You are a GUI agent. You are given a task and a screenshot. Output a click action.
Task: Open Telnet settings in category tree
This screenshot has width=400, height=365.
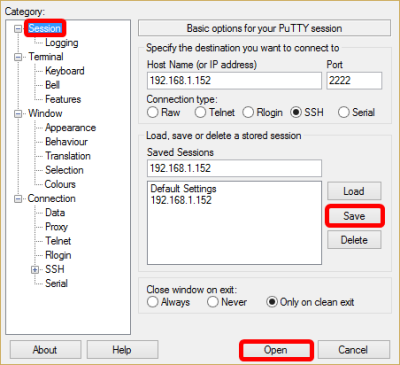tap(58, 241)
